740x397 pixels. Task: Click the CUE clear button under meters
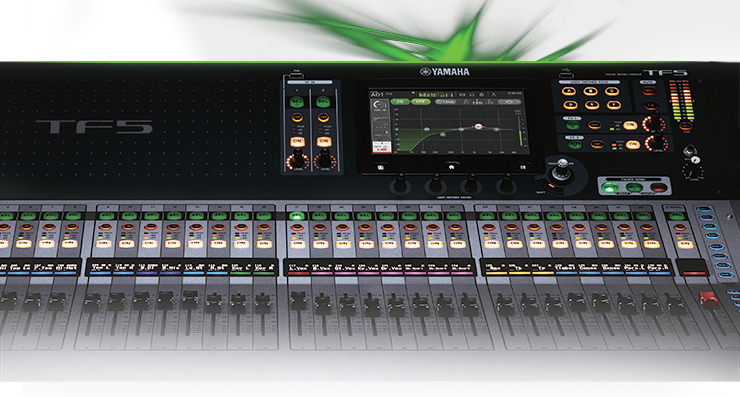coord(685,126)
